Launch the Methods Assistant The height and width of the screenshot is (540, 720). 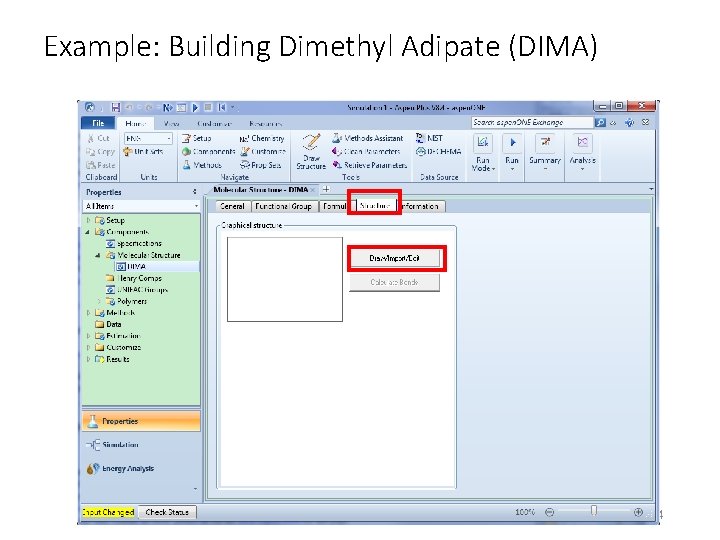[x=368, y=138]
